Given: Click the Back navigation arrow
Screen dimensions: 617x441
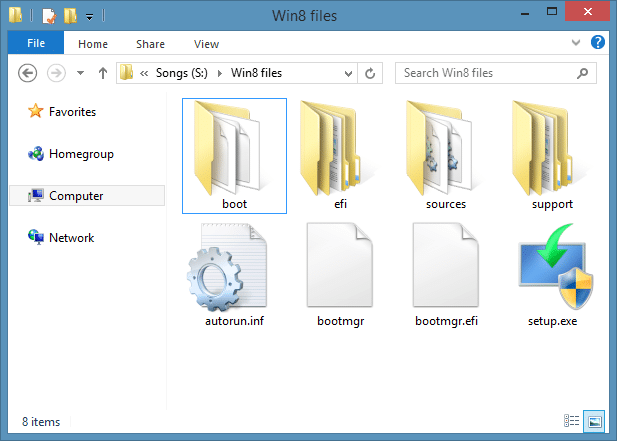Looking at the screenshot, I should (x=28, y=73).
